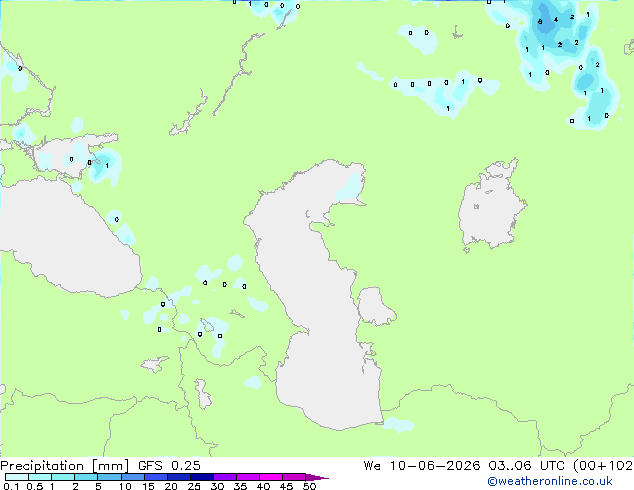Click the 'GFS 0.25' model label

pyautogui.click(x=169, y=466)
